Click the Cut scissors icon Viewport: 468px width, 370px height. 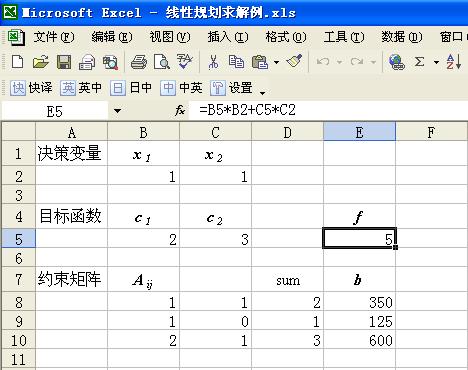(x=213, y=62)
